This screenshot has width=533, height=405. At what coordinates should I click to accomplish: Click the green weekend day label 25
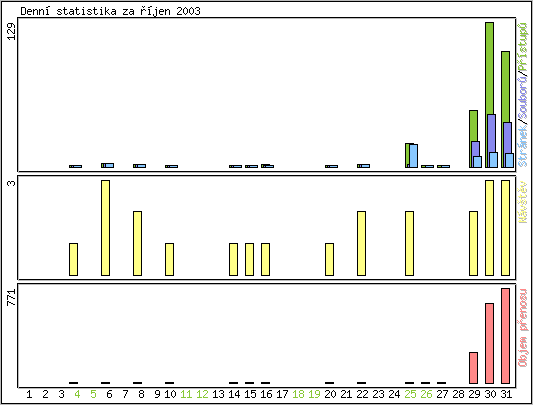coord(410,394)
